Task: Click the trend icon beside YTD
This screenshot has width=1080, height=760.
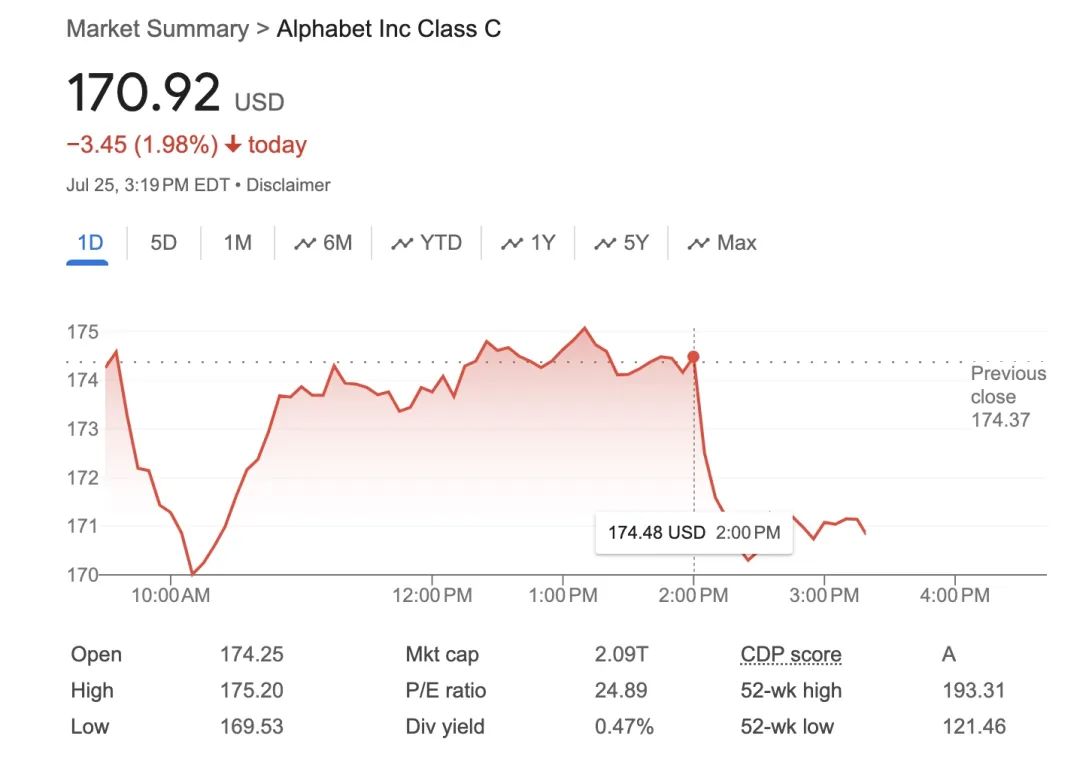Action: [x=402, y=244]
